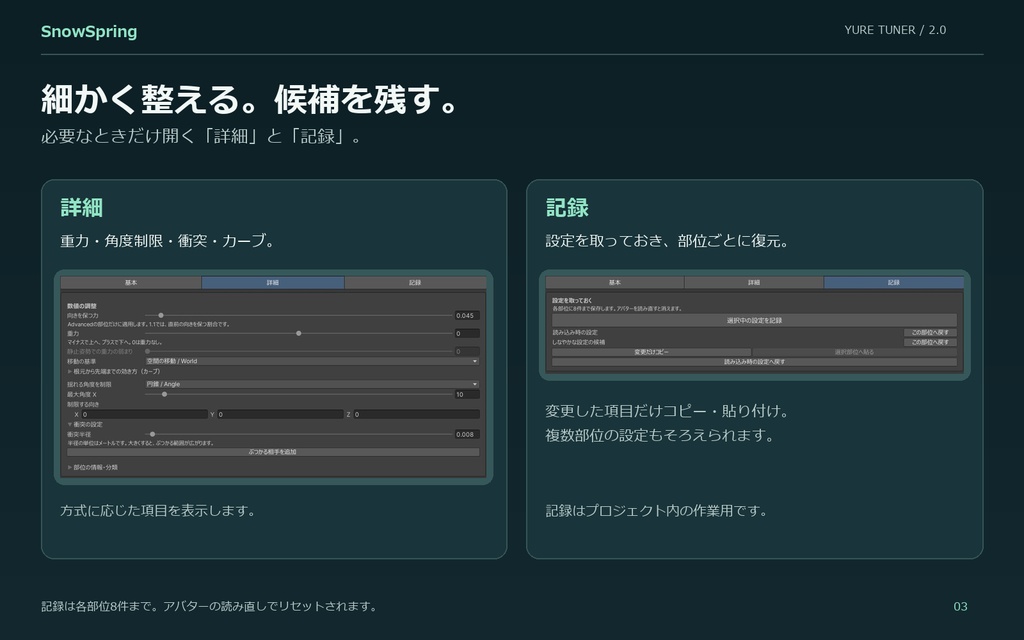Click the YURE TUNER / 2.0 label
This screenshot has height=640, width=1024.
[895, 30]
